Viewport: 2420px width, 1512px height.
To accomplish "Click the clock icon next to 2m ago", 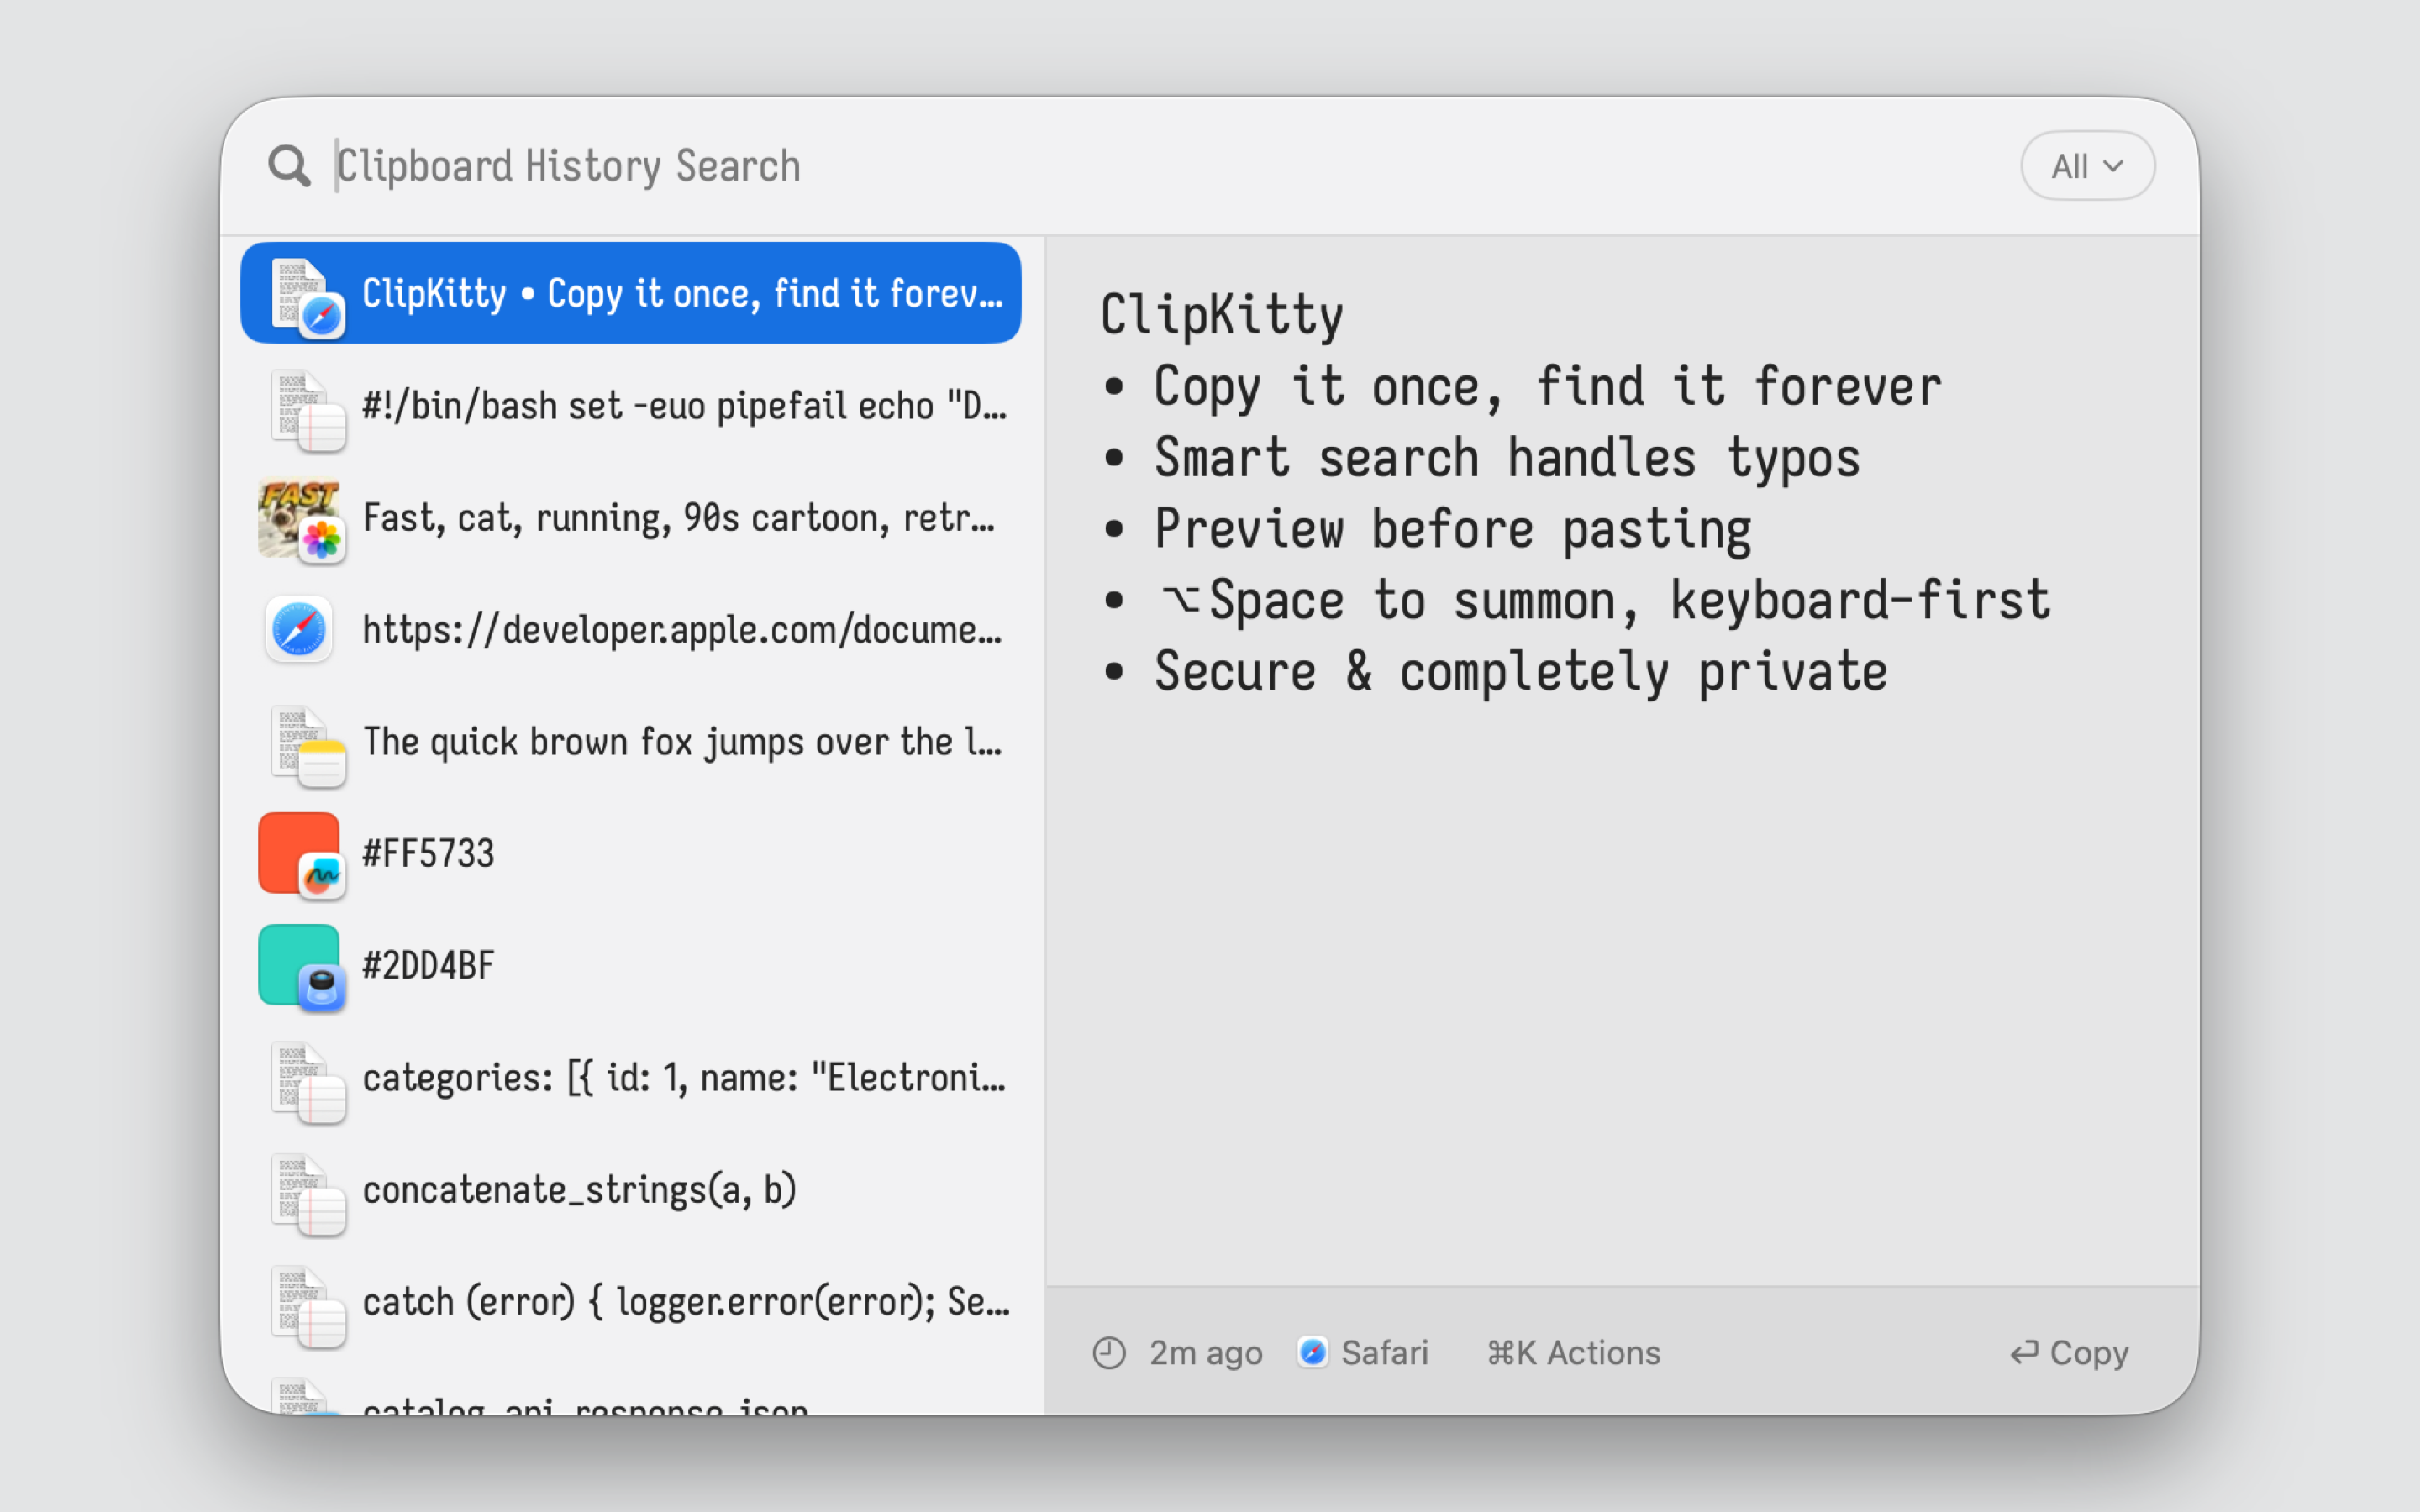I will pos(1109,1352).
